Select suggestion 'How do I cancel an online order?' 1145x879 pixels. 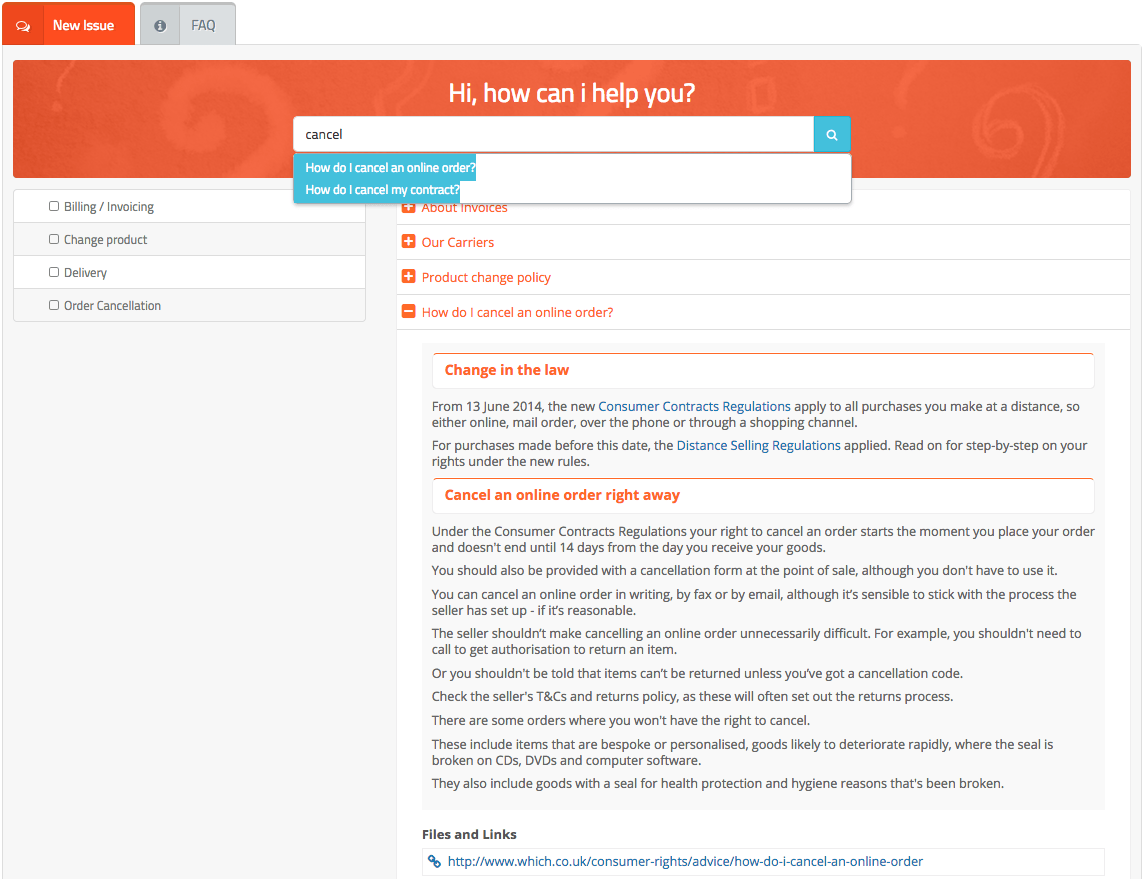click(x=390, y=167)
